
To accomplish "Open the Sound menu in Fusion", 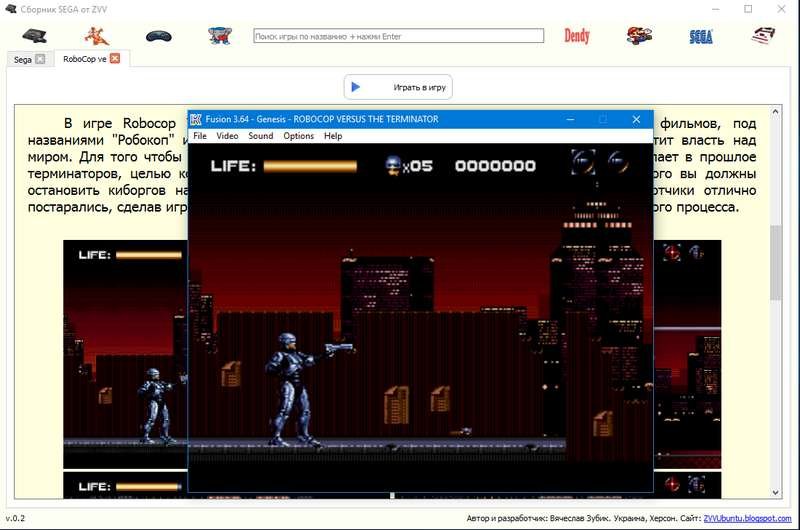I will 260,136.
